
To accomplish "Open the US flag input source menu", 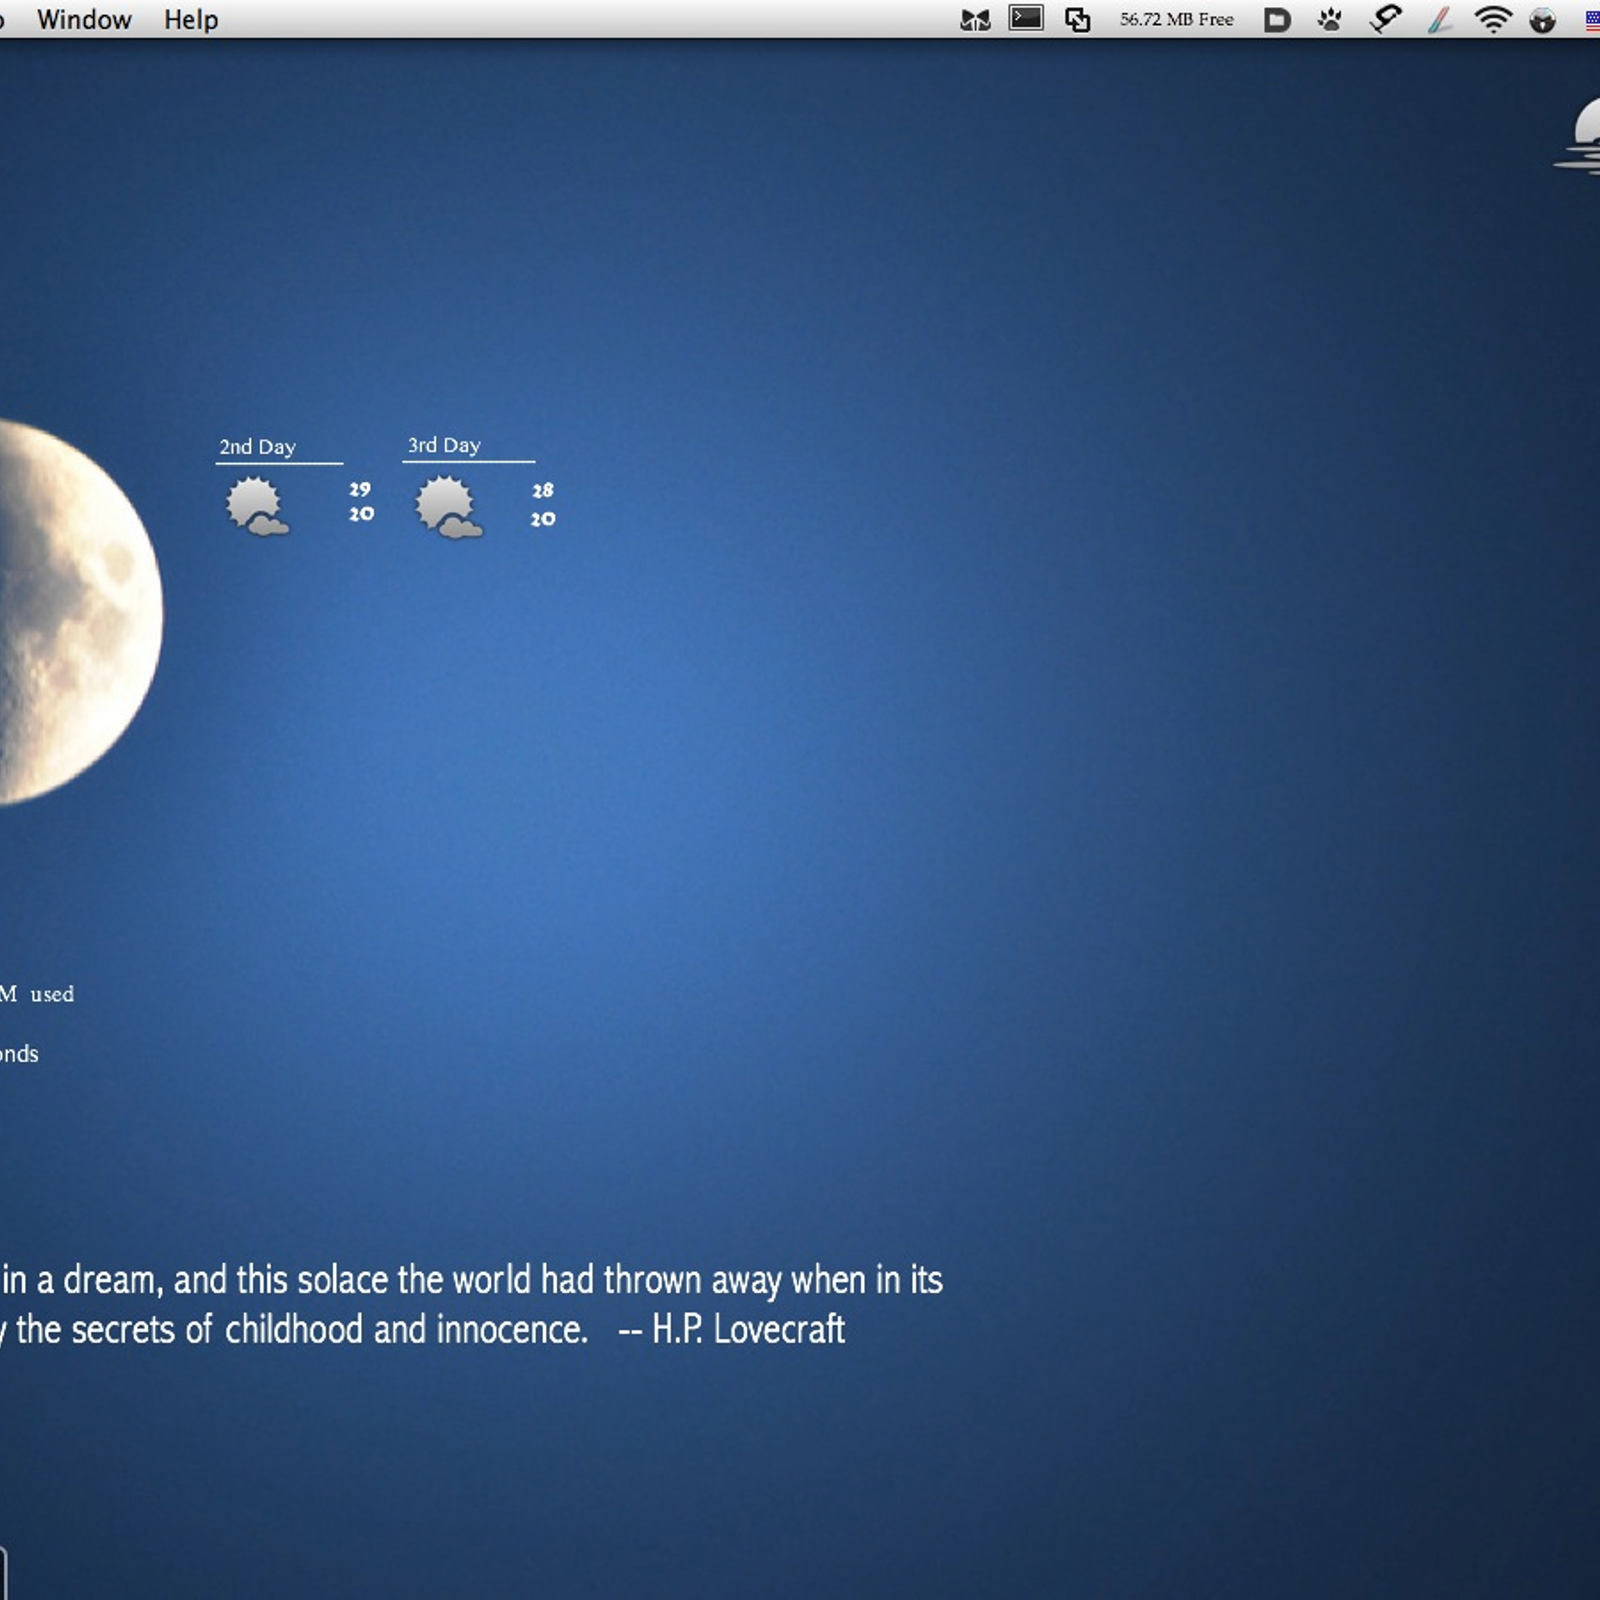I will (1592, 20).
